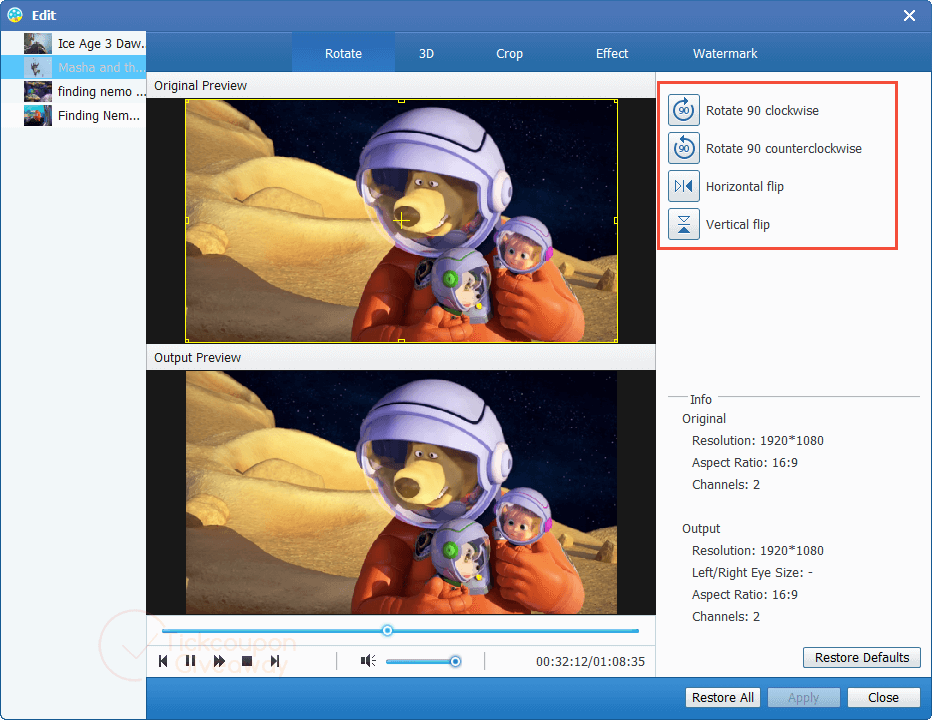Click the Rotate 90 counterclockwise icon
The height and width of the screenshot is (720, 932).
click(x=684, y=149)
